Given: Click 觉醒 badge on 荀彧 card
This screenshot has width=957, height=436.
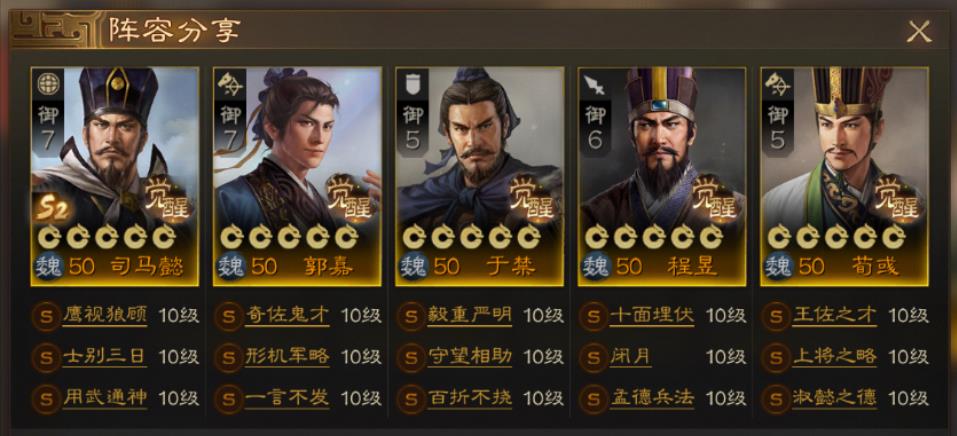Looking at the screenshot, I should (x=897, y=199).
